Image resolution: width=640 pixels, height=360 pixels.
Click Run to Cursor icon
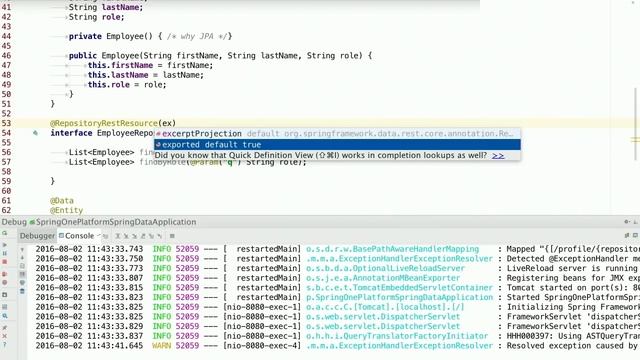[160, 236]
